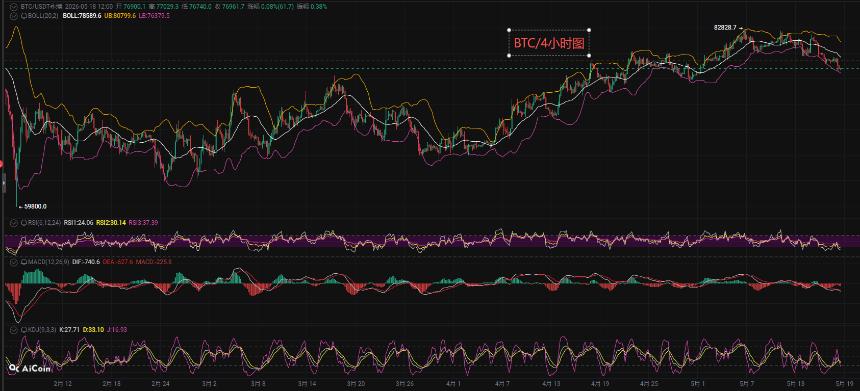The image size is (860, 391).
Task: Click the 82828.7 high price marker
Action: tap(726, 27)
